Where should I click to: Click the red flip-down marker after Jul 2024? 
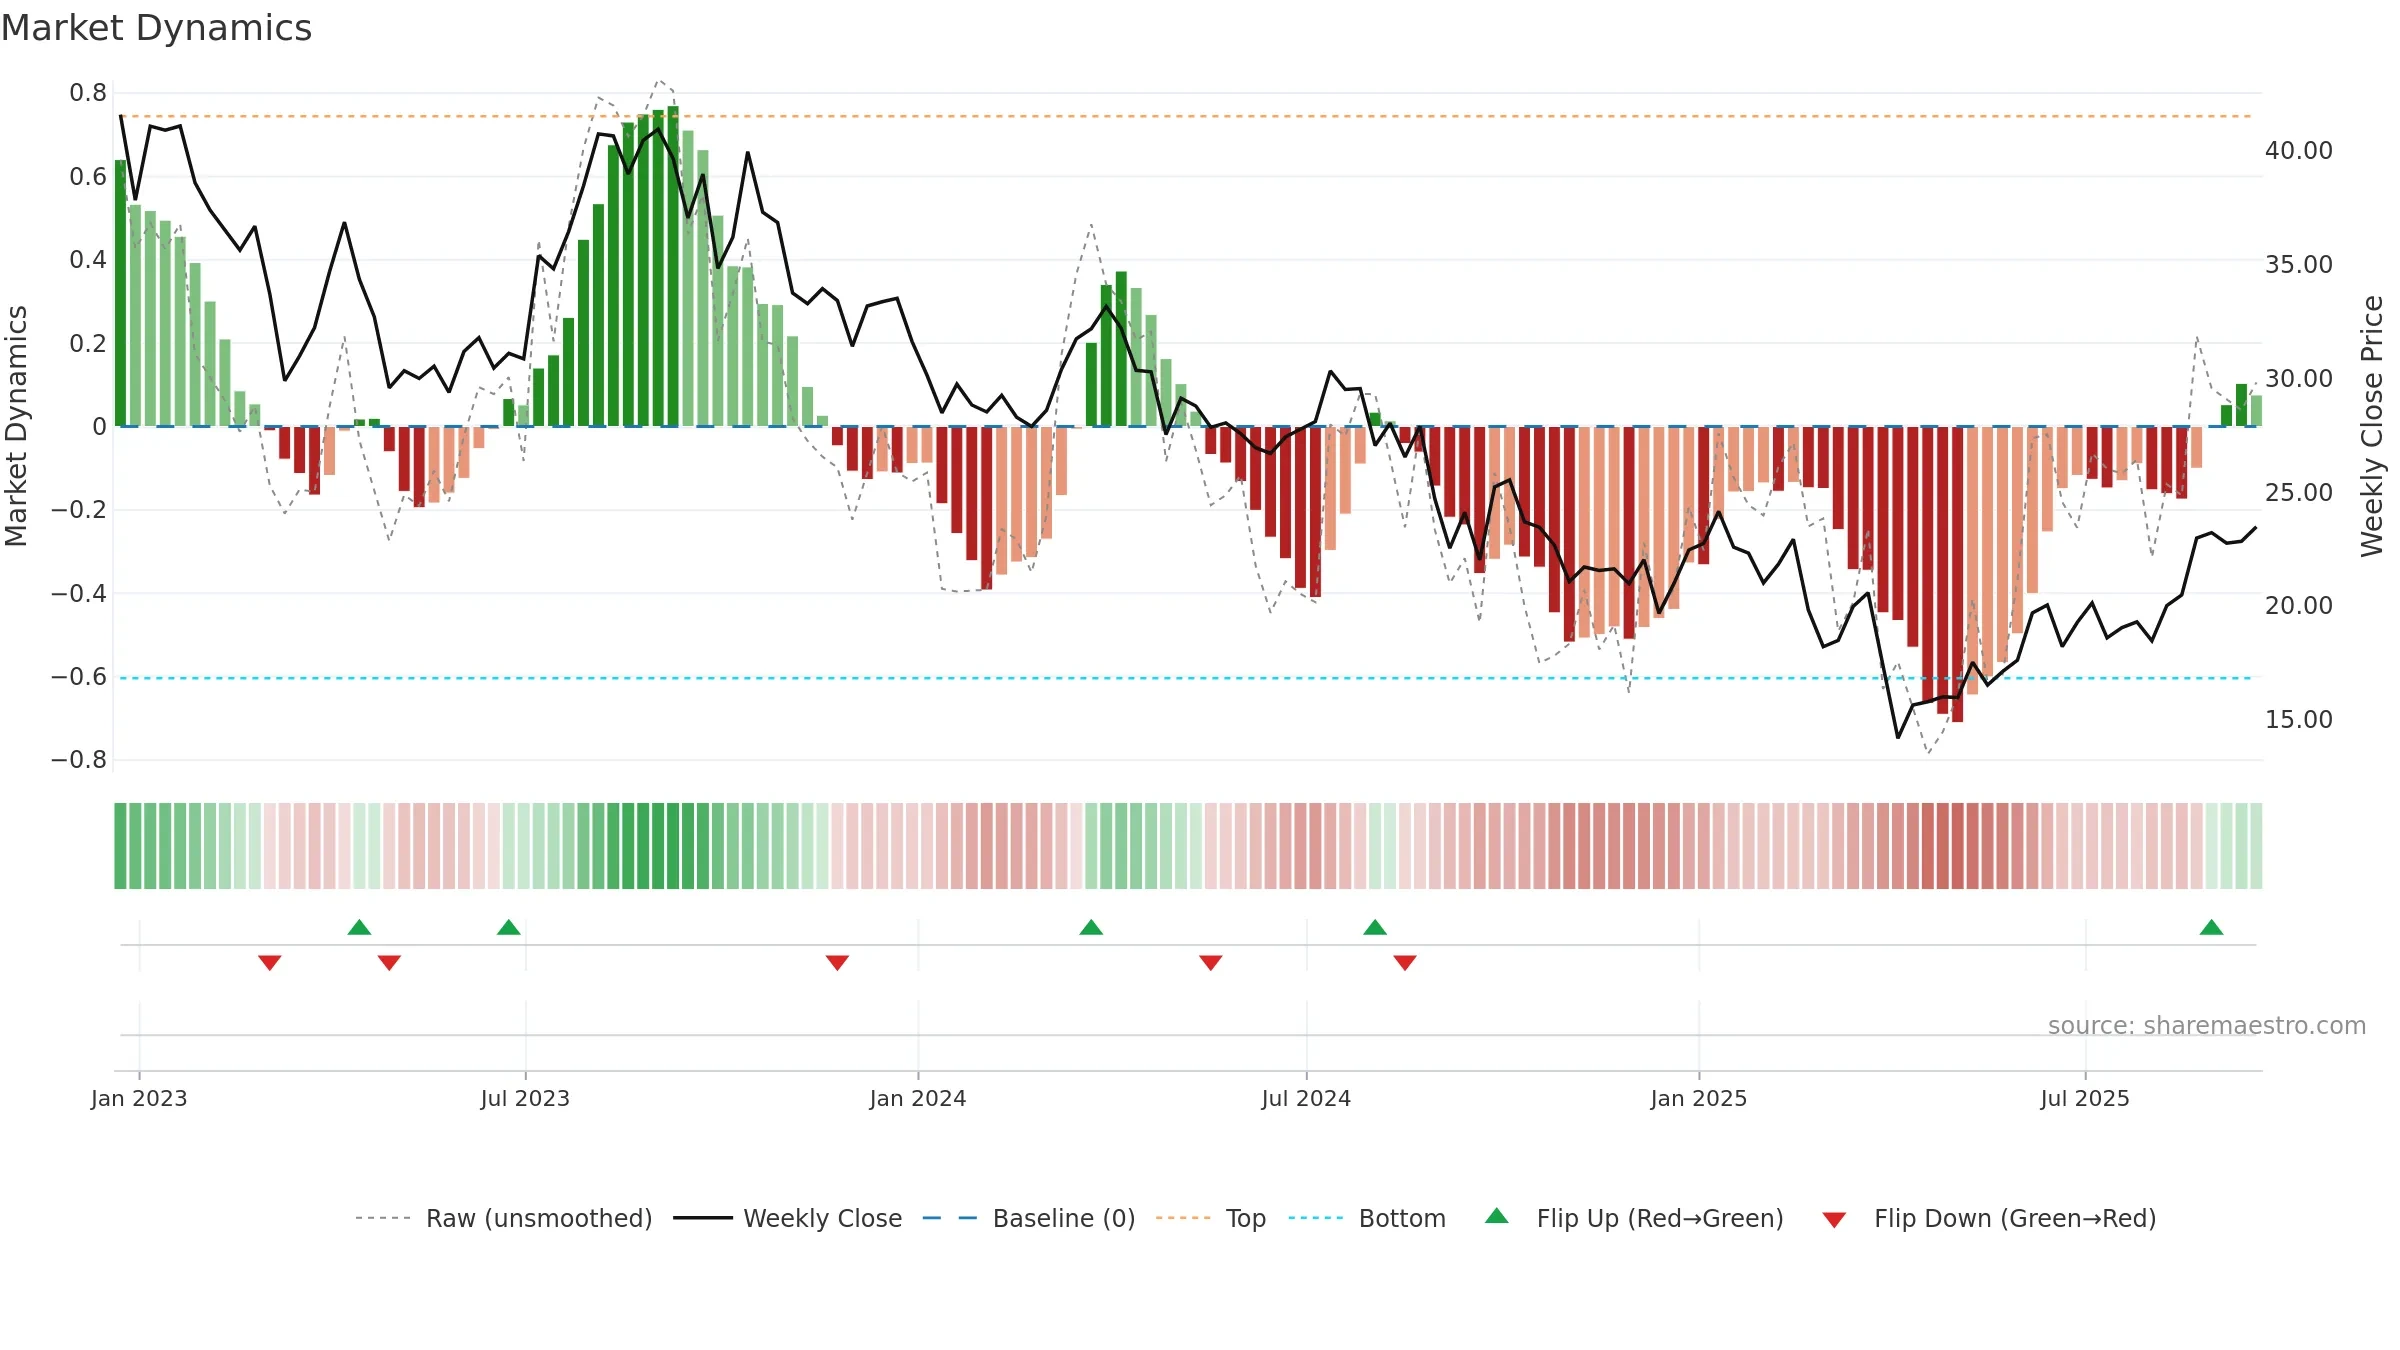1405,962
